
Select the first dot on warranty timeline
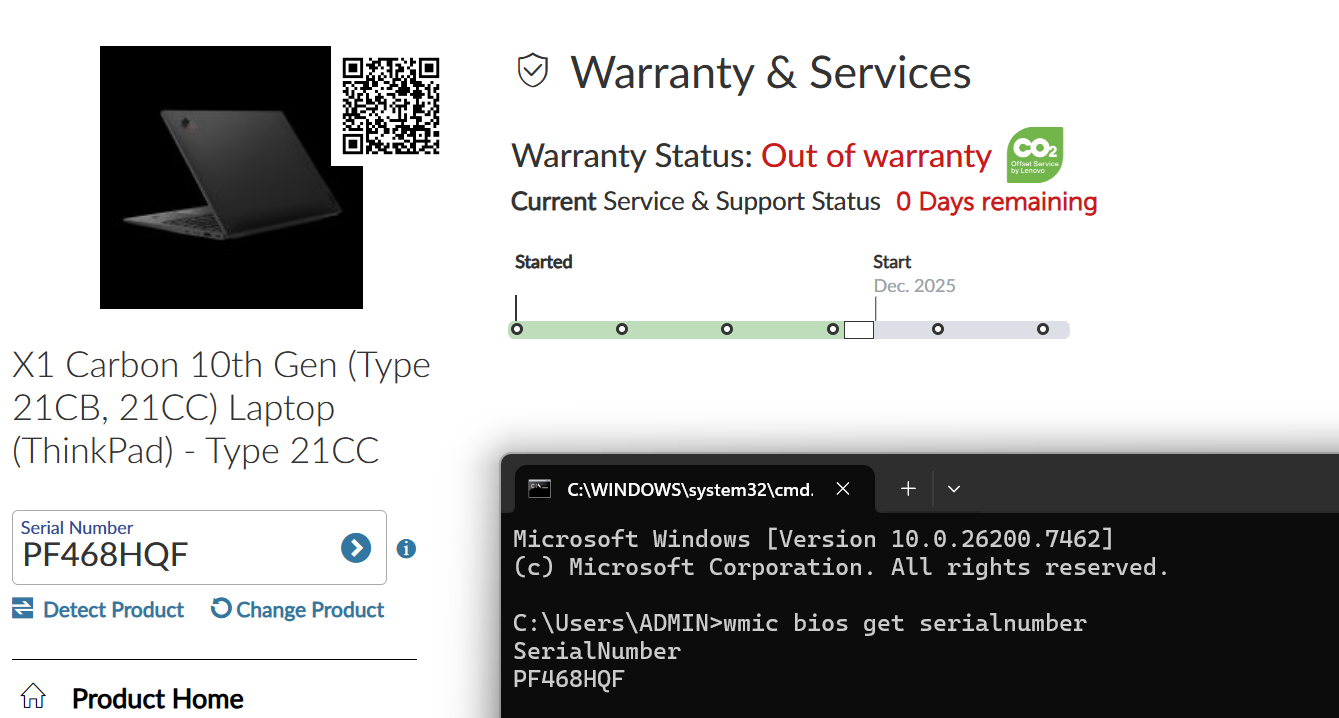click(x=517, y=329)
